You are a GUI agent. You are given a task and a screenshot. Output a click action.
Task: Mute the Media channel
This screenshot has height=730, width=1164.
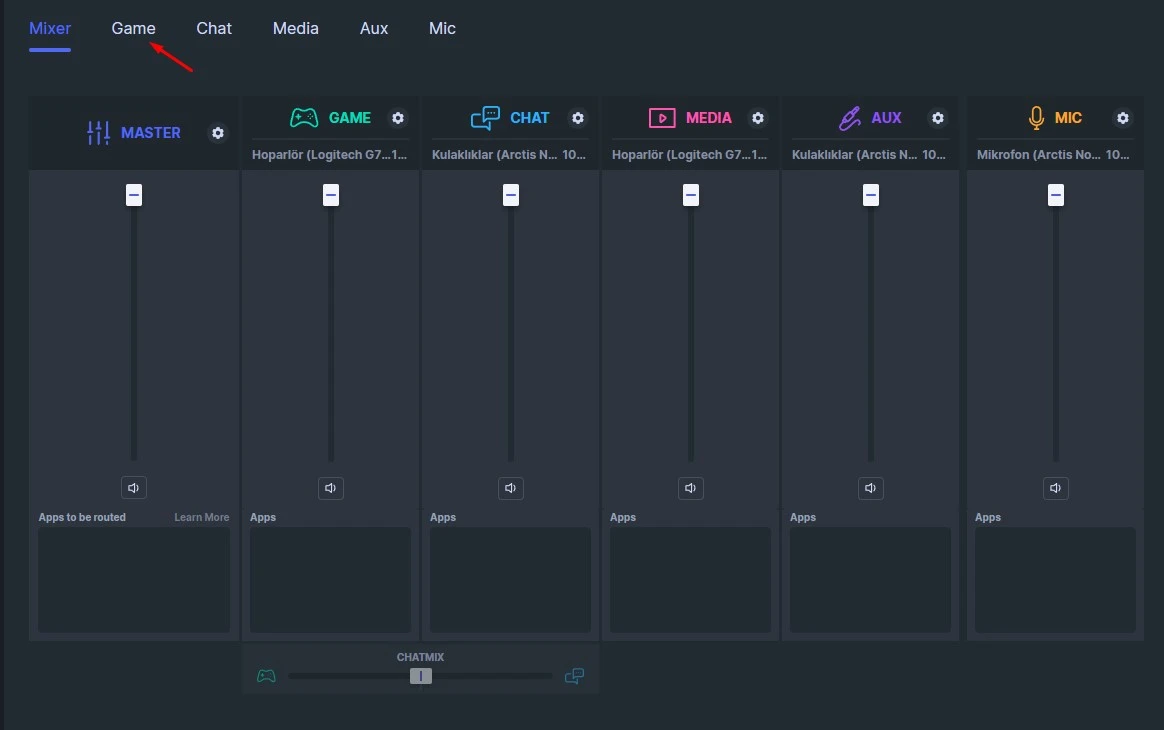690,488
